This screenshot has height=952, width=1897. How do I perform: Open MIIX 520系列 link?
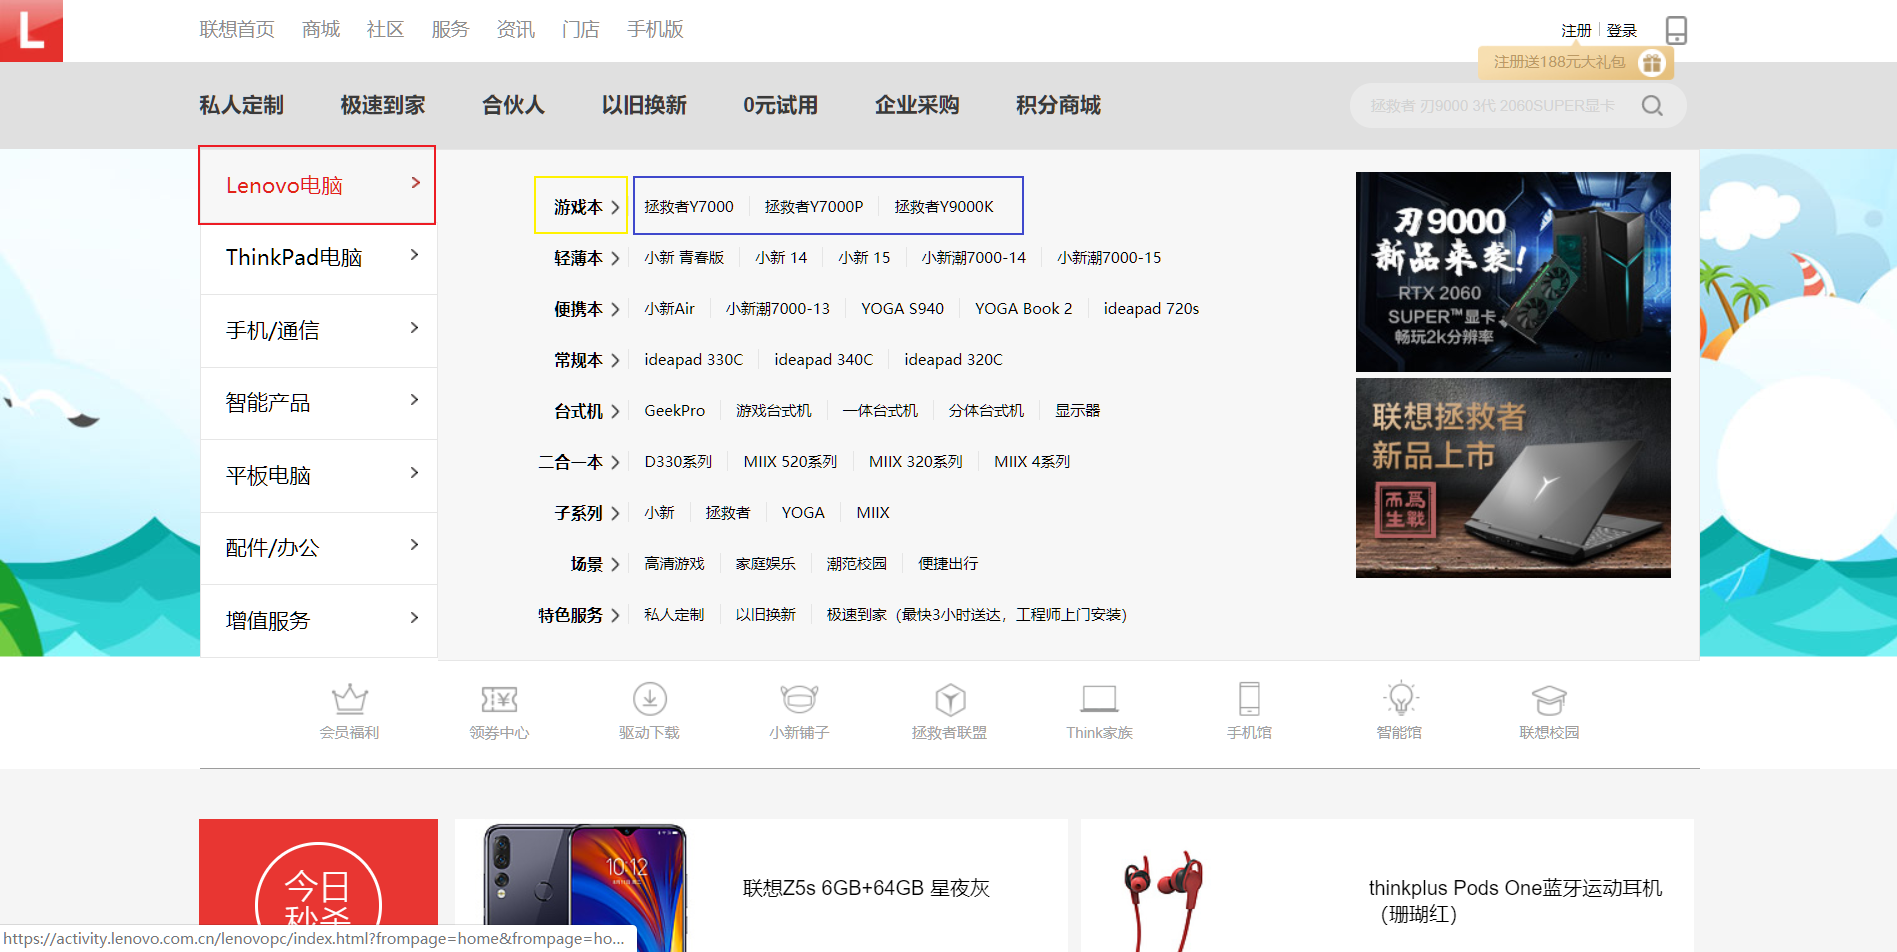point(790,462)
